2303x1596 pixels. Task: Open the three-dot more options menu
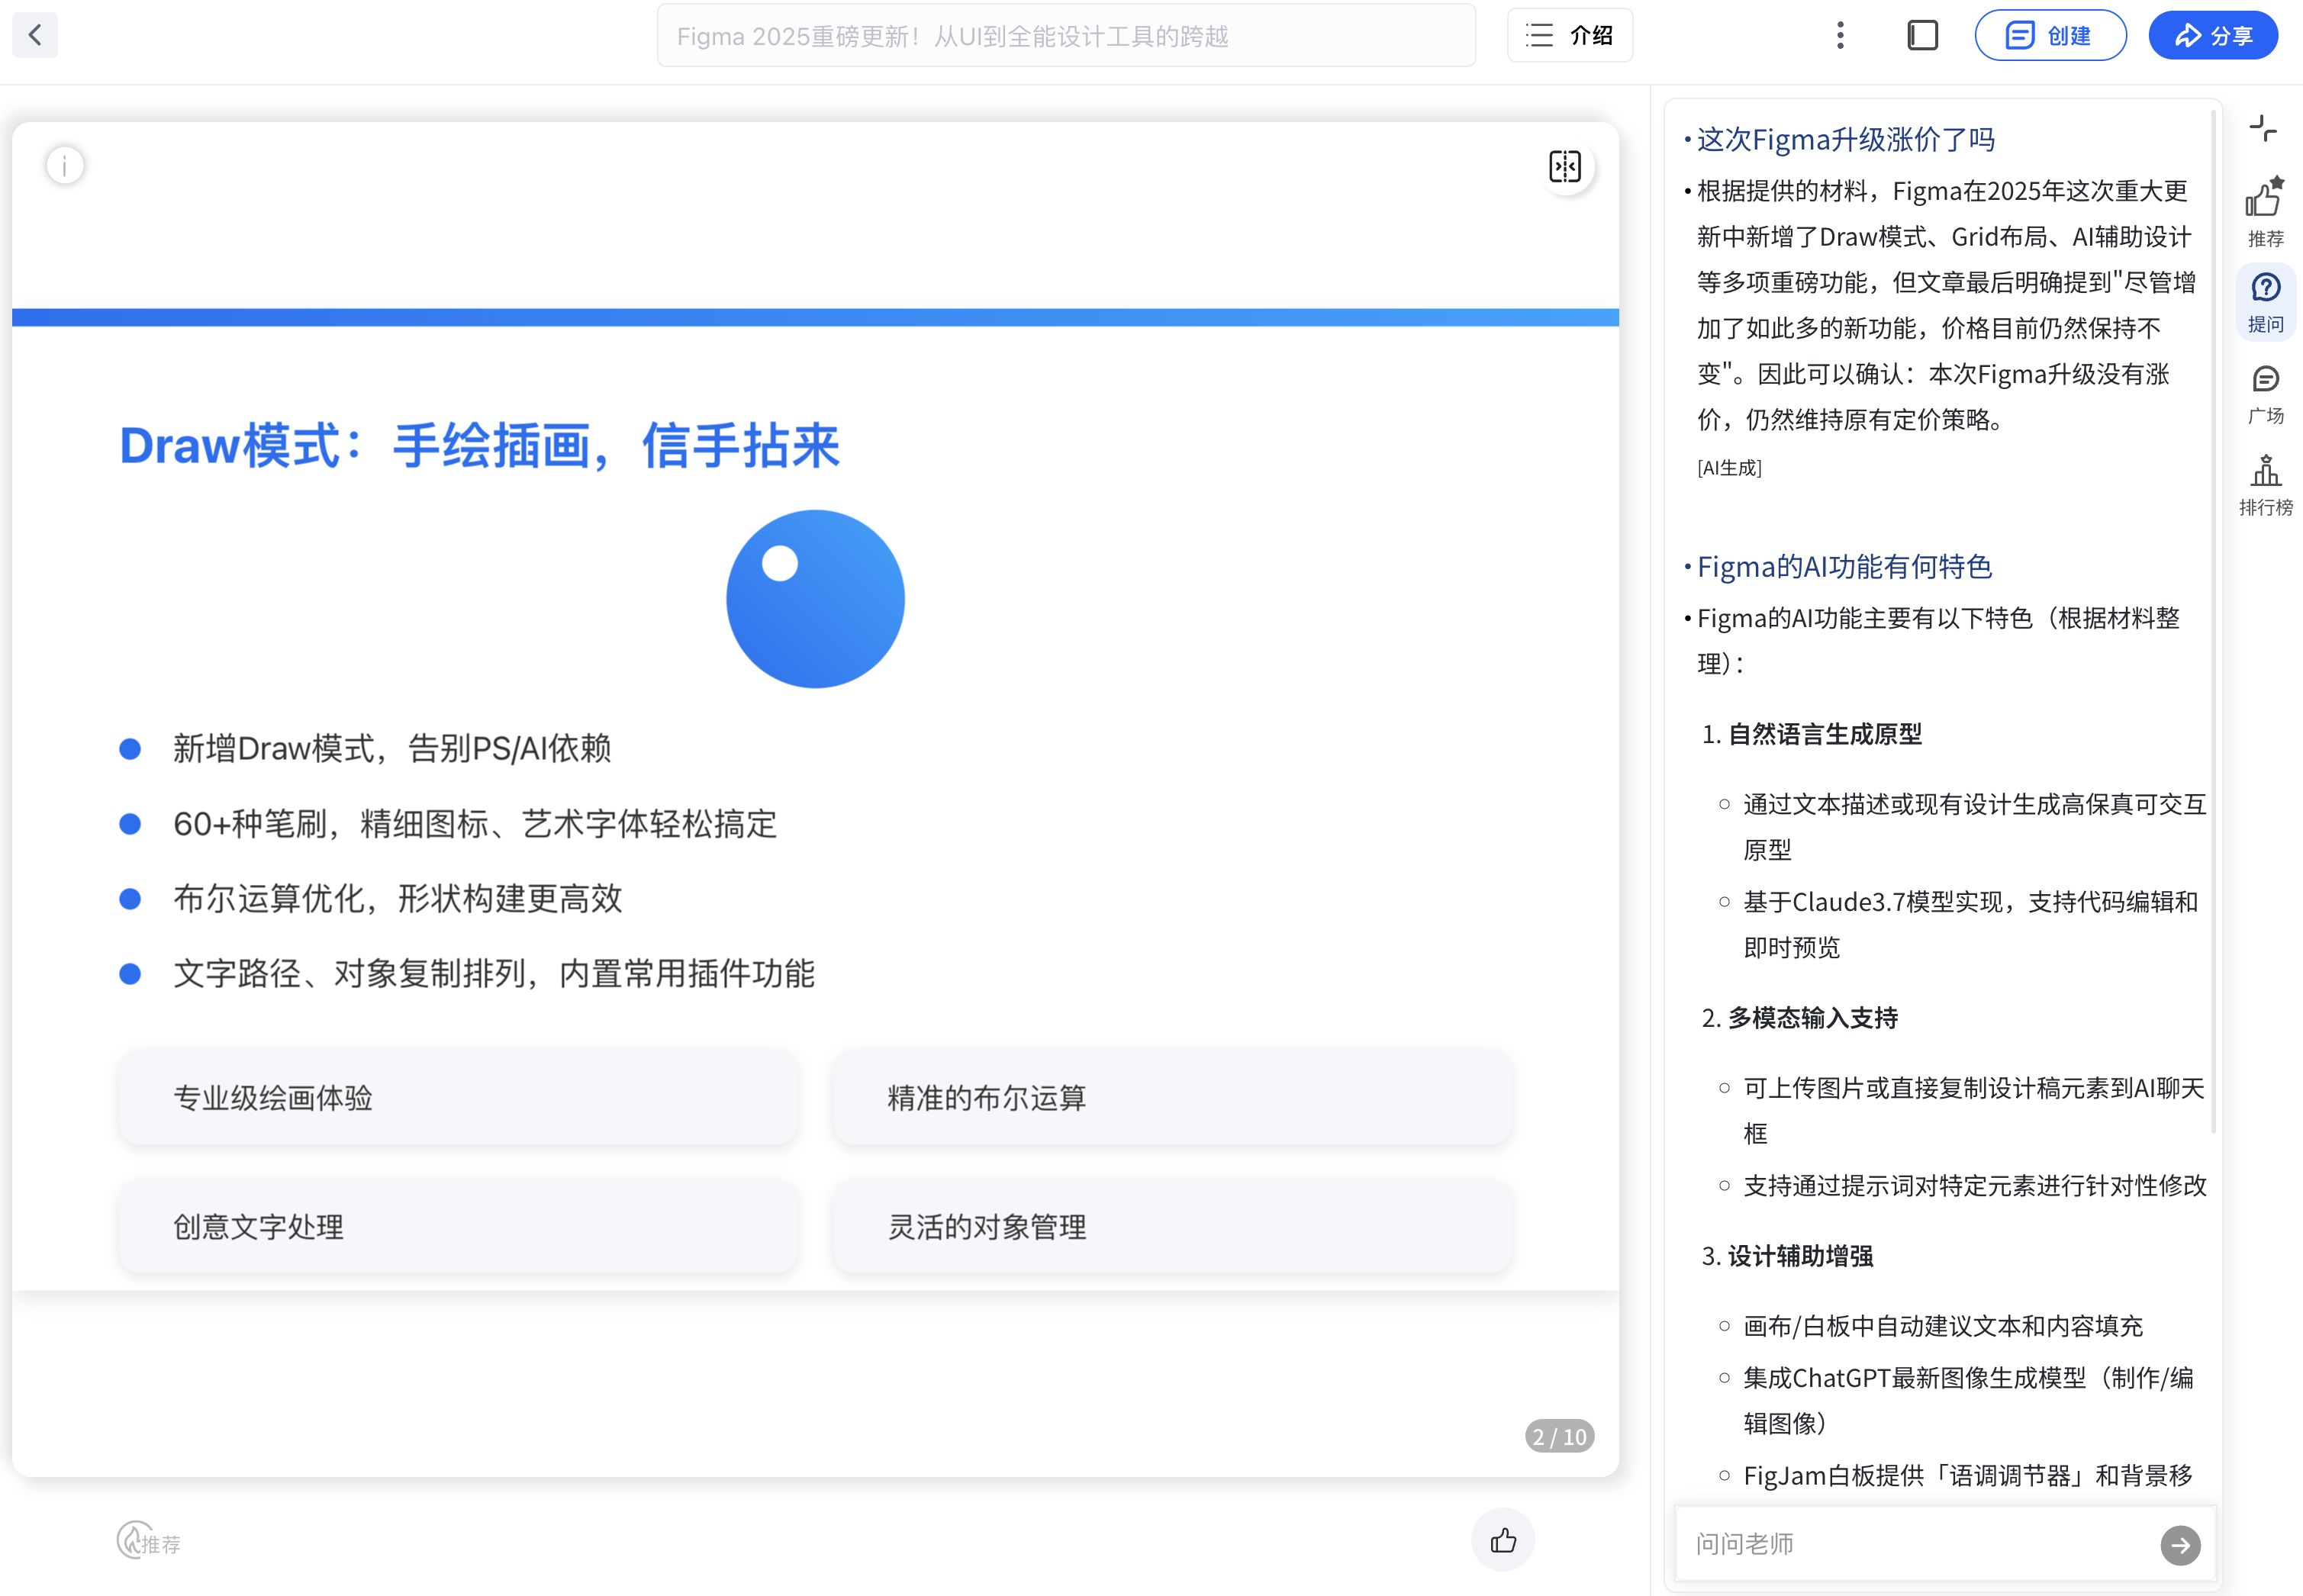pyautogui.click(x=1840, y=35)
